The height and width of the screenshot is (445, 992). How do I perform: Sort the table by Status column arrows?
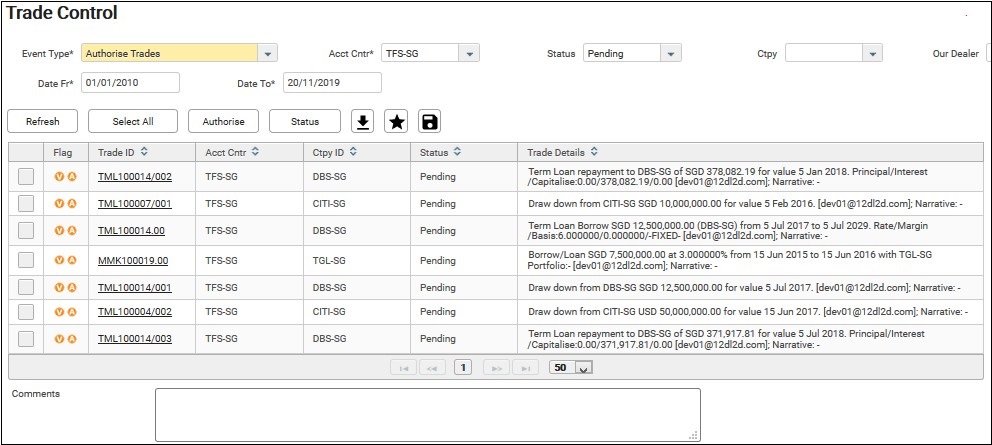[457, 152]
